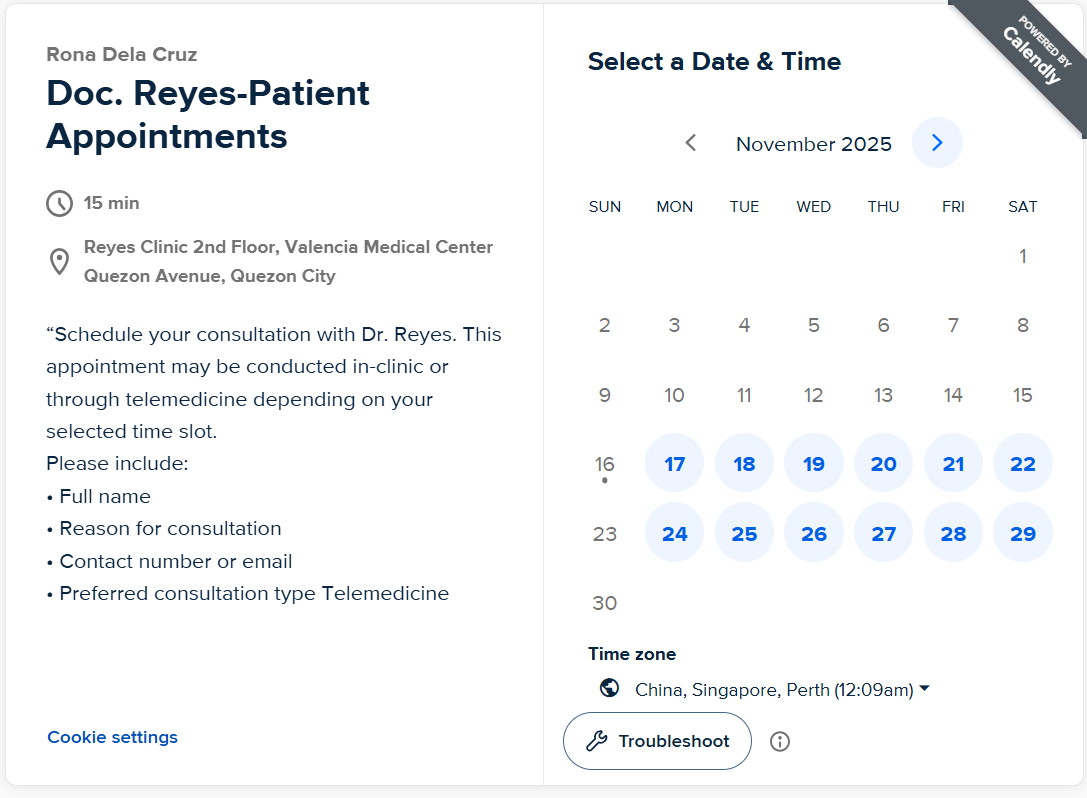The image size is (1087, 798).
Task: Click the globe time zone icon
Action: (x=609, y=688)
